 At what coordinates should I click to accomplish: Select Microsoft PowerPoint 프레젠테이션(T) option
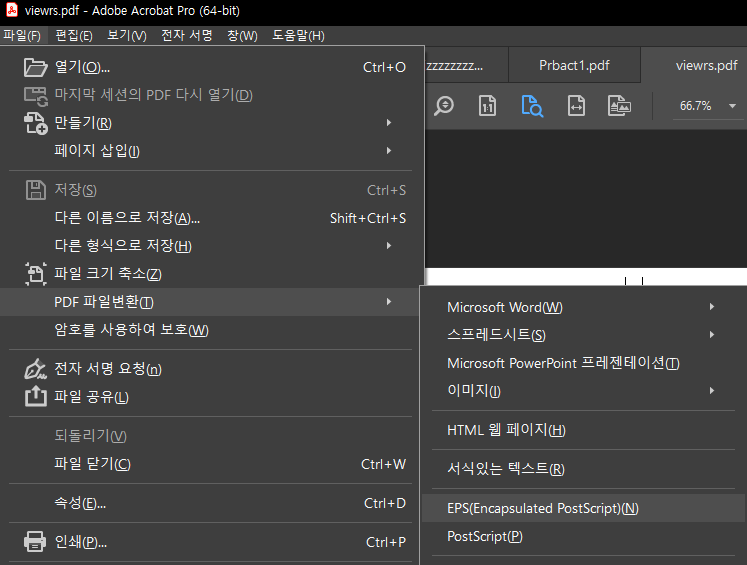(584, 363)
